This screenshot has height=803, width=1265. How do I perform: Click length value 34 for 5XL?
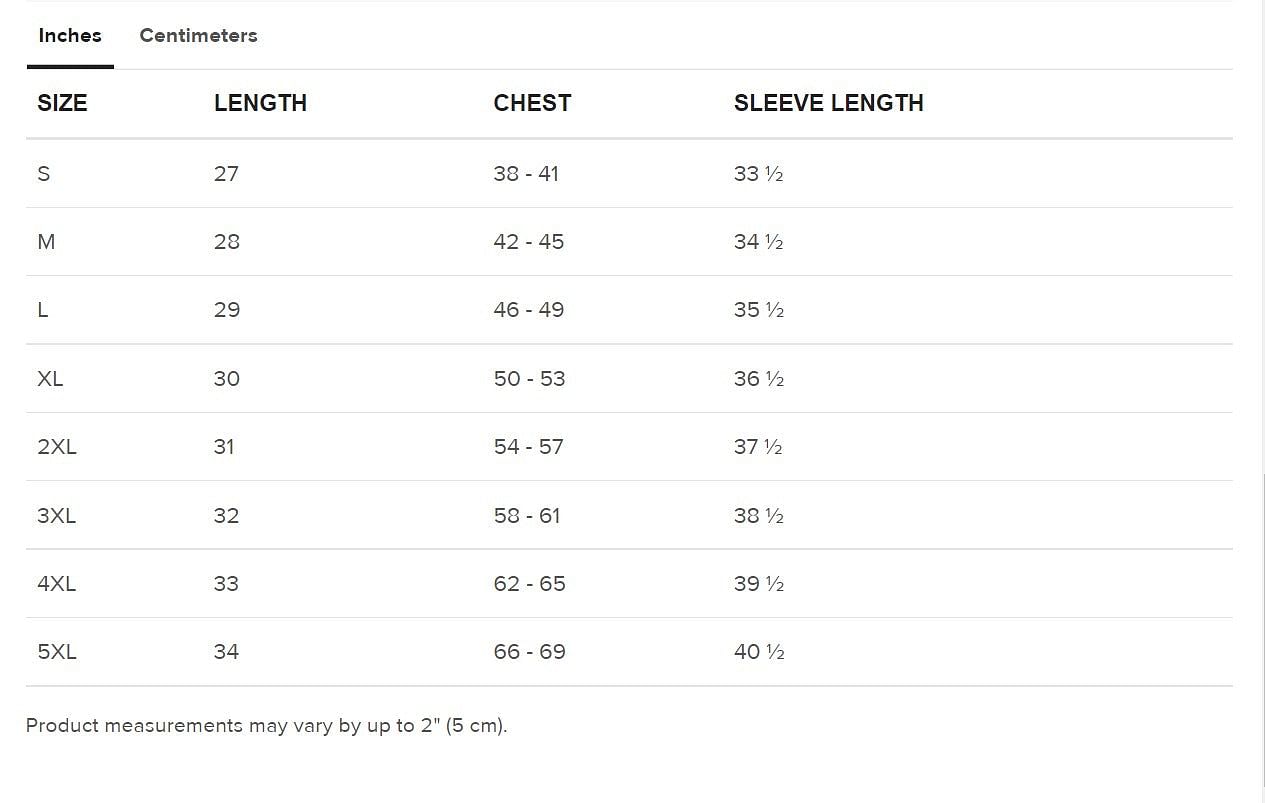click(227, 651)
